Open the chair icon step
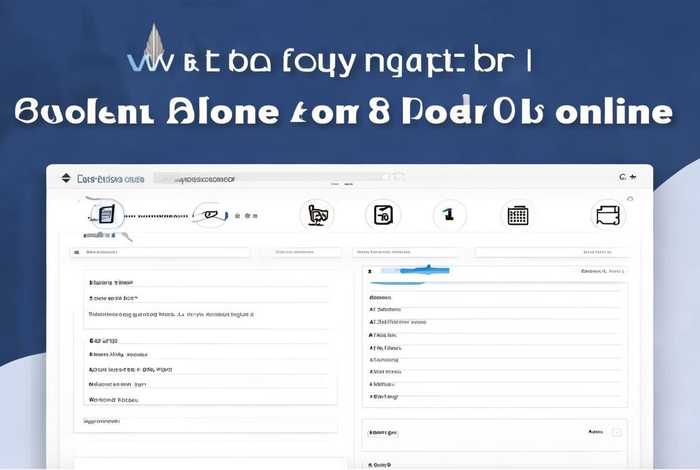 tap(317, 214)
